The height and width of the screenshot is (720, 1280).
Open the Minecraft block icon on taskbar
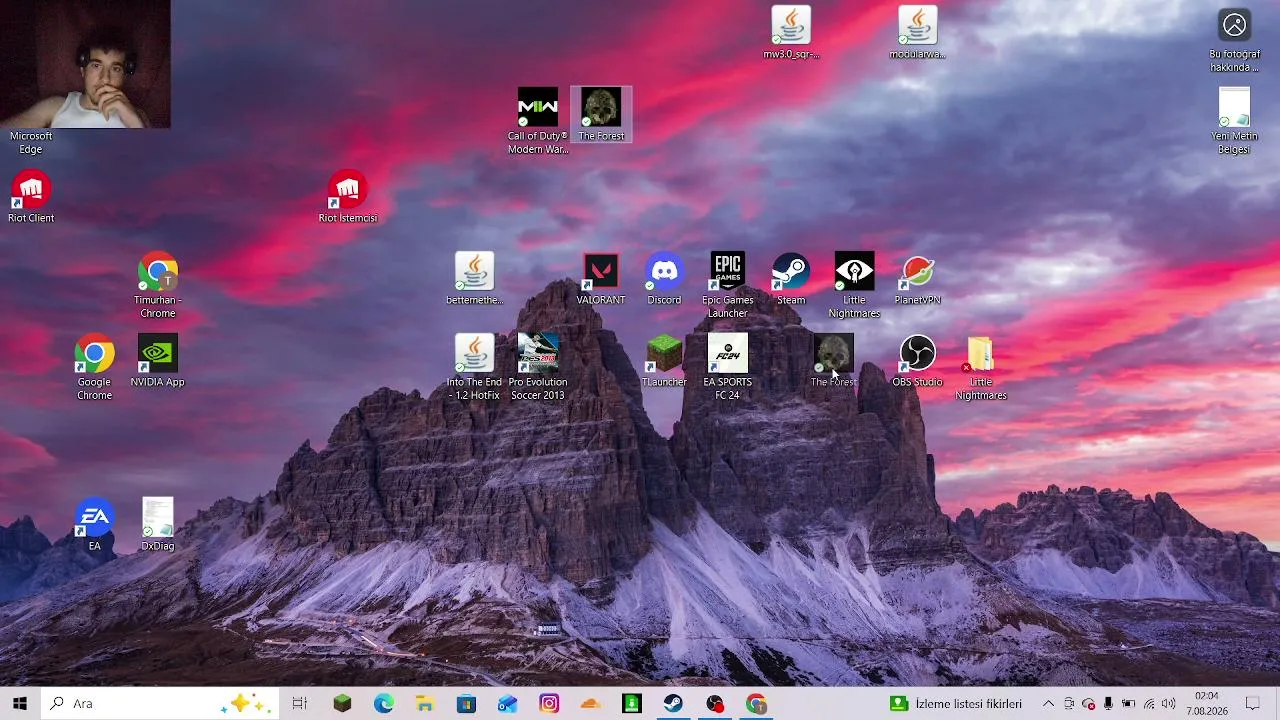click(x=342, y=704)
